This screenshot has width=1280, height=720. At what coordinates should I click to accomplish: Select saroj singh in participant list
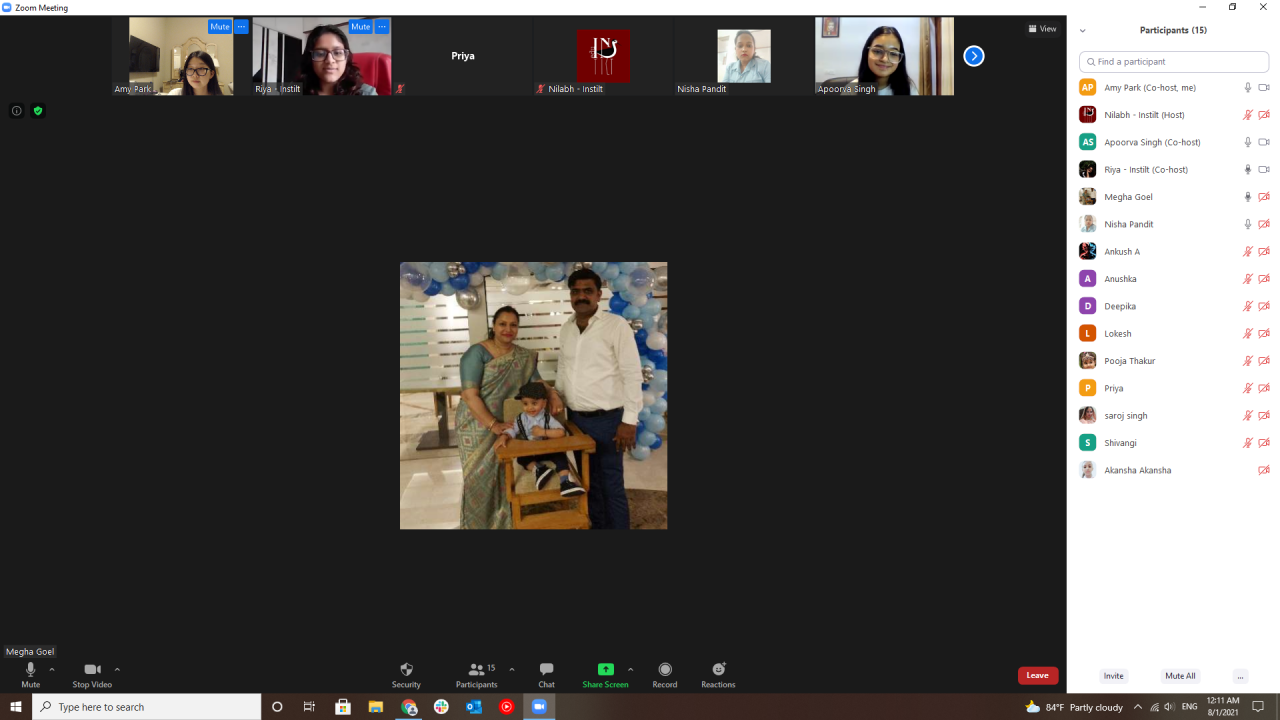[1174, 416]
